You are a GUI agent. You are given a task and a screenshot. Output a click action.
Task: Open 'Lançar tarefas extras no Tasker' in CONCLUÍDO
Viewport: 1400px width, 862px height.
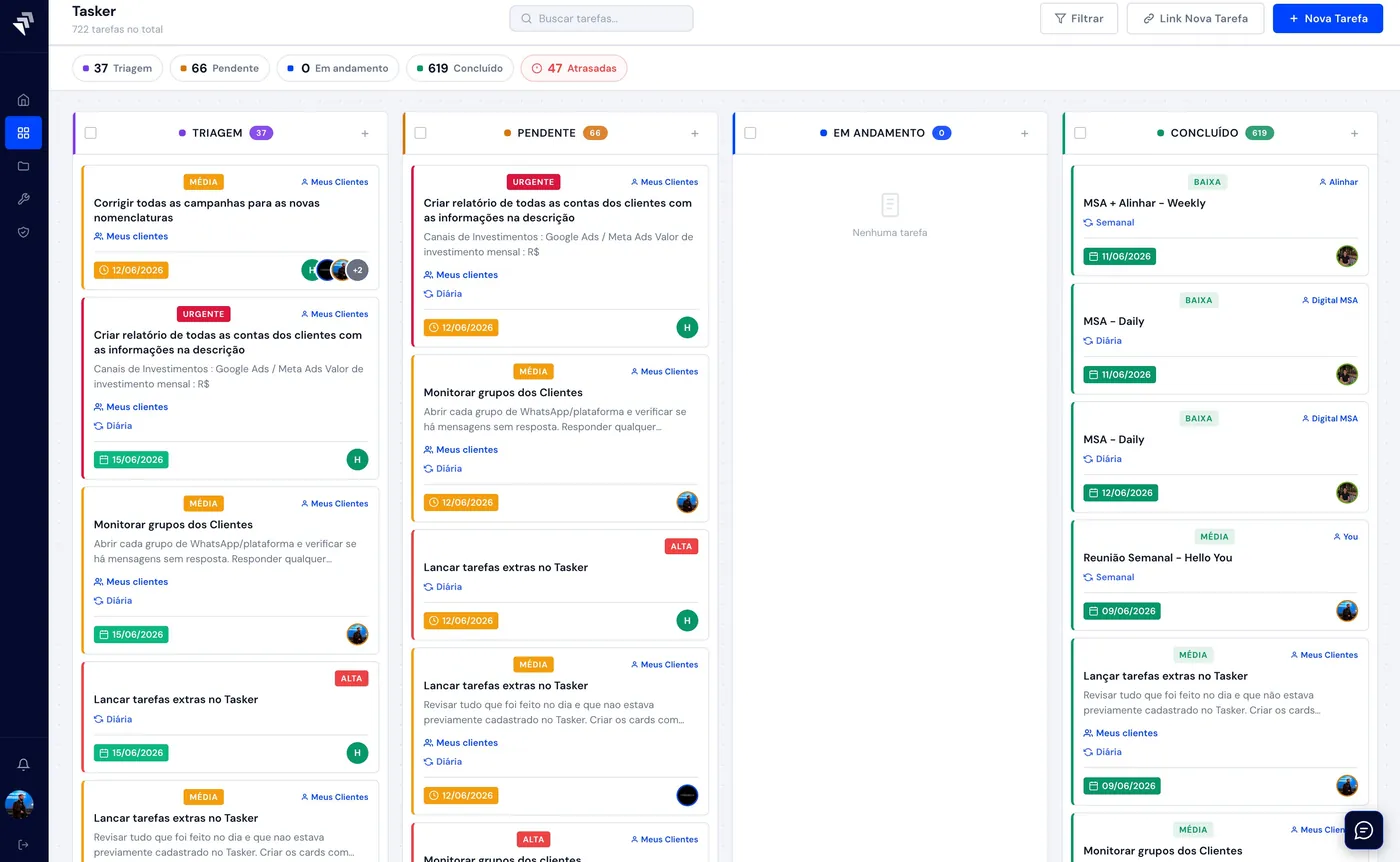(x=1165, y=676)
